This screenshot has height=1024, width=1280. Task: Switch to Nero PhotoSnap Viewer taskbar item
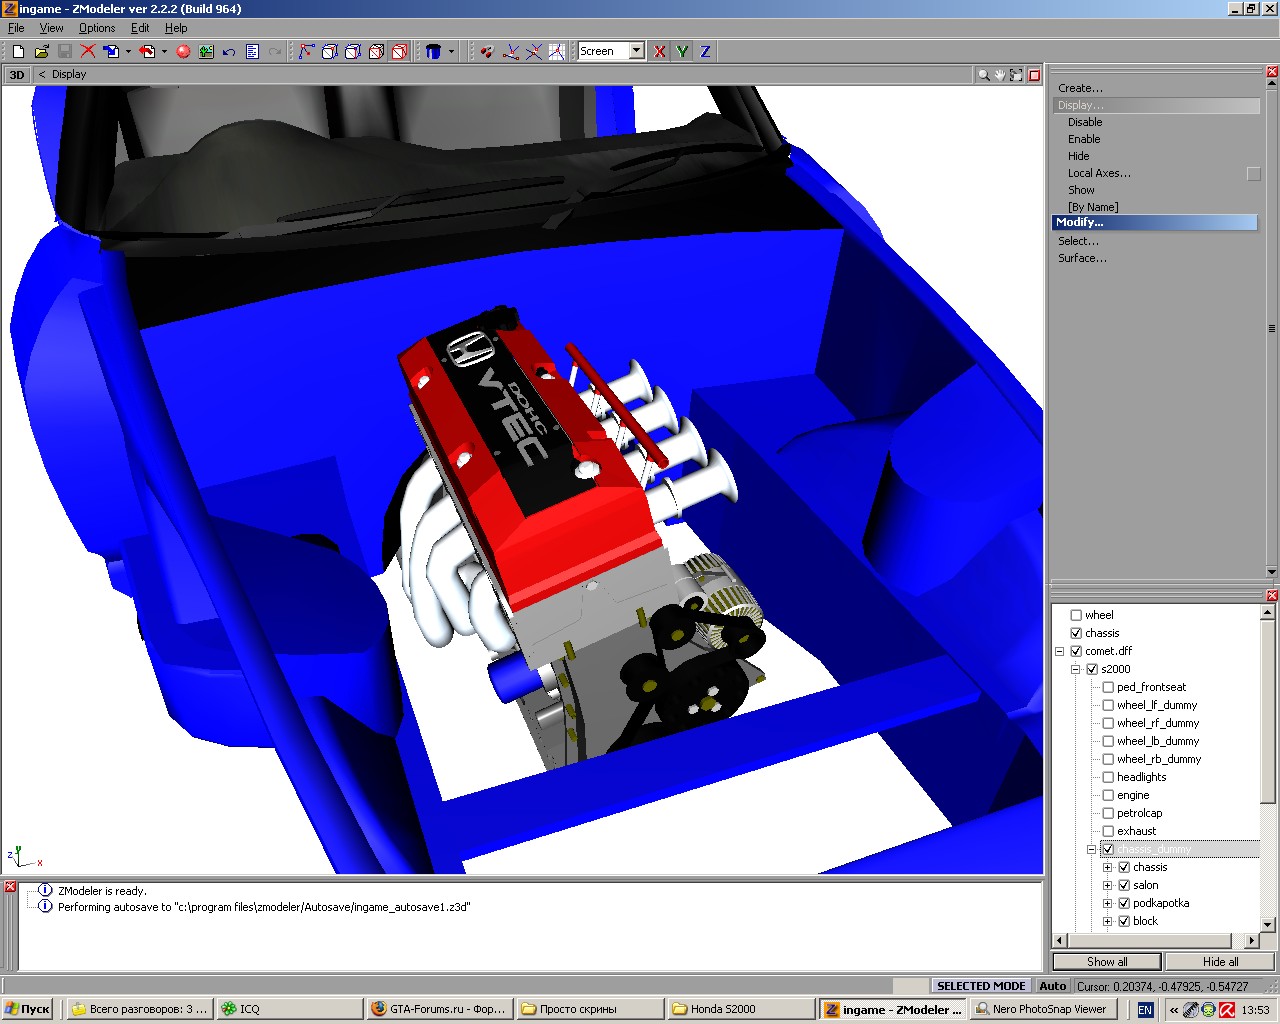point(1043,1009)
